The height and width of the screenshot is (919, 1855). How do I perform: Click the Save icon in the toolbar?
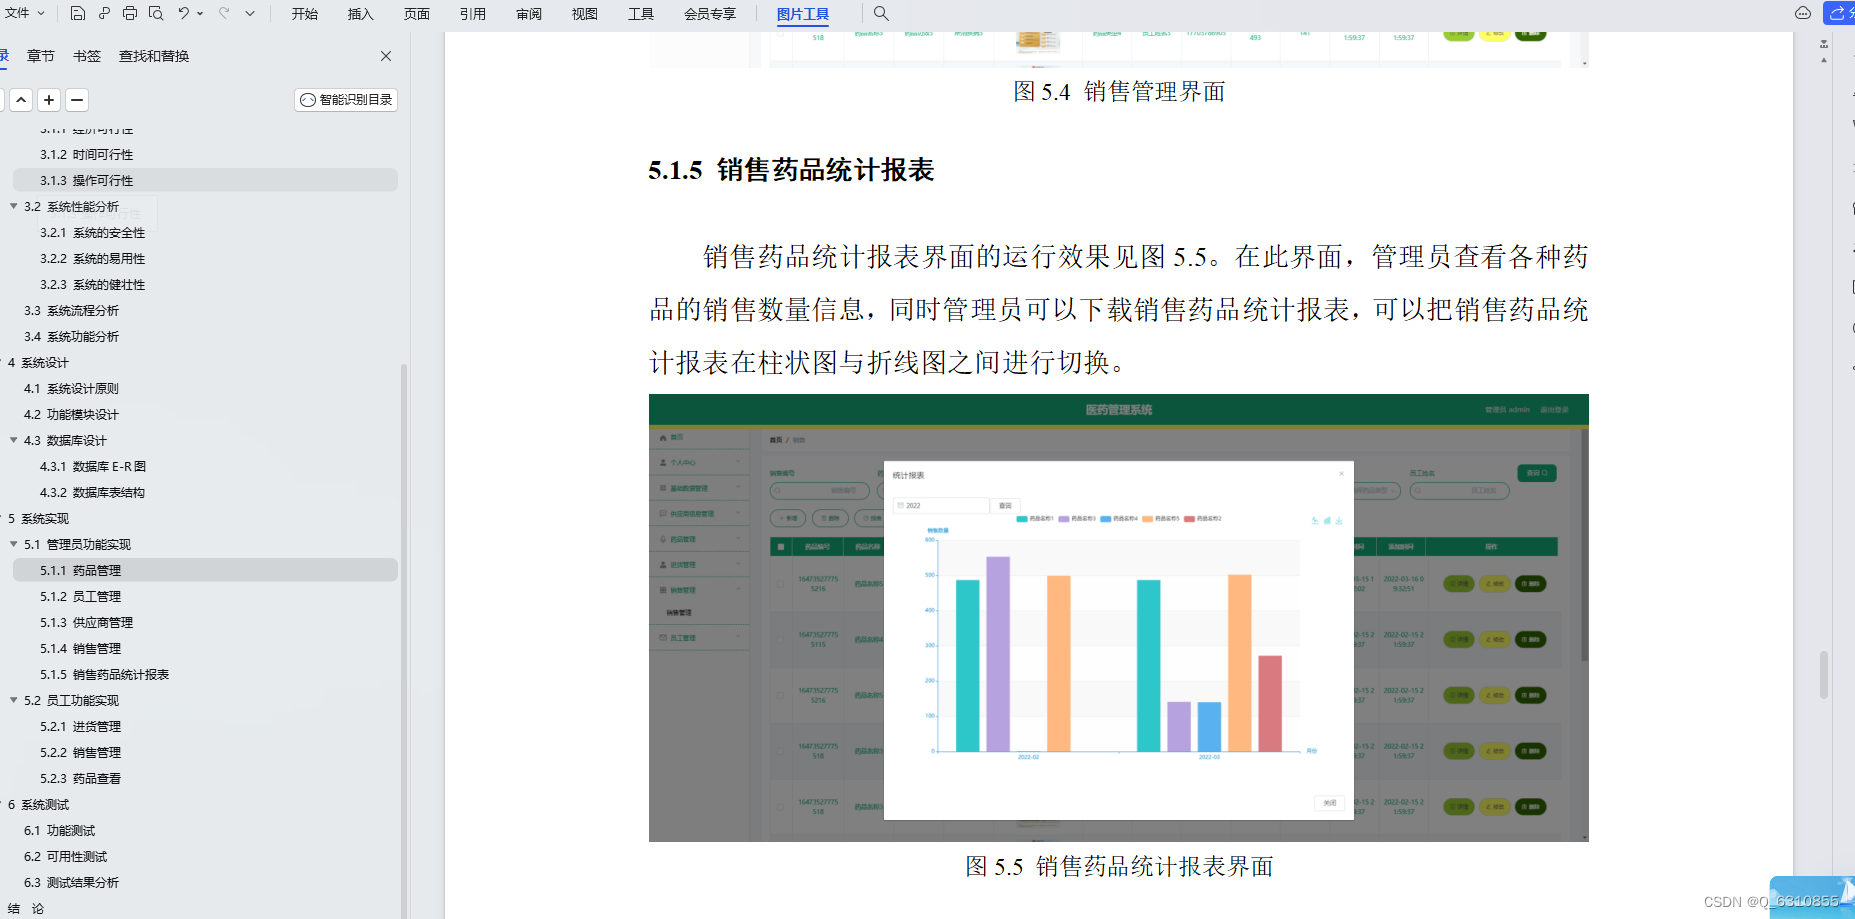click(x=78, y=13)
